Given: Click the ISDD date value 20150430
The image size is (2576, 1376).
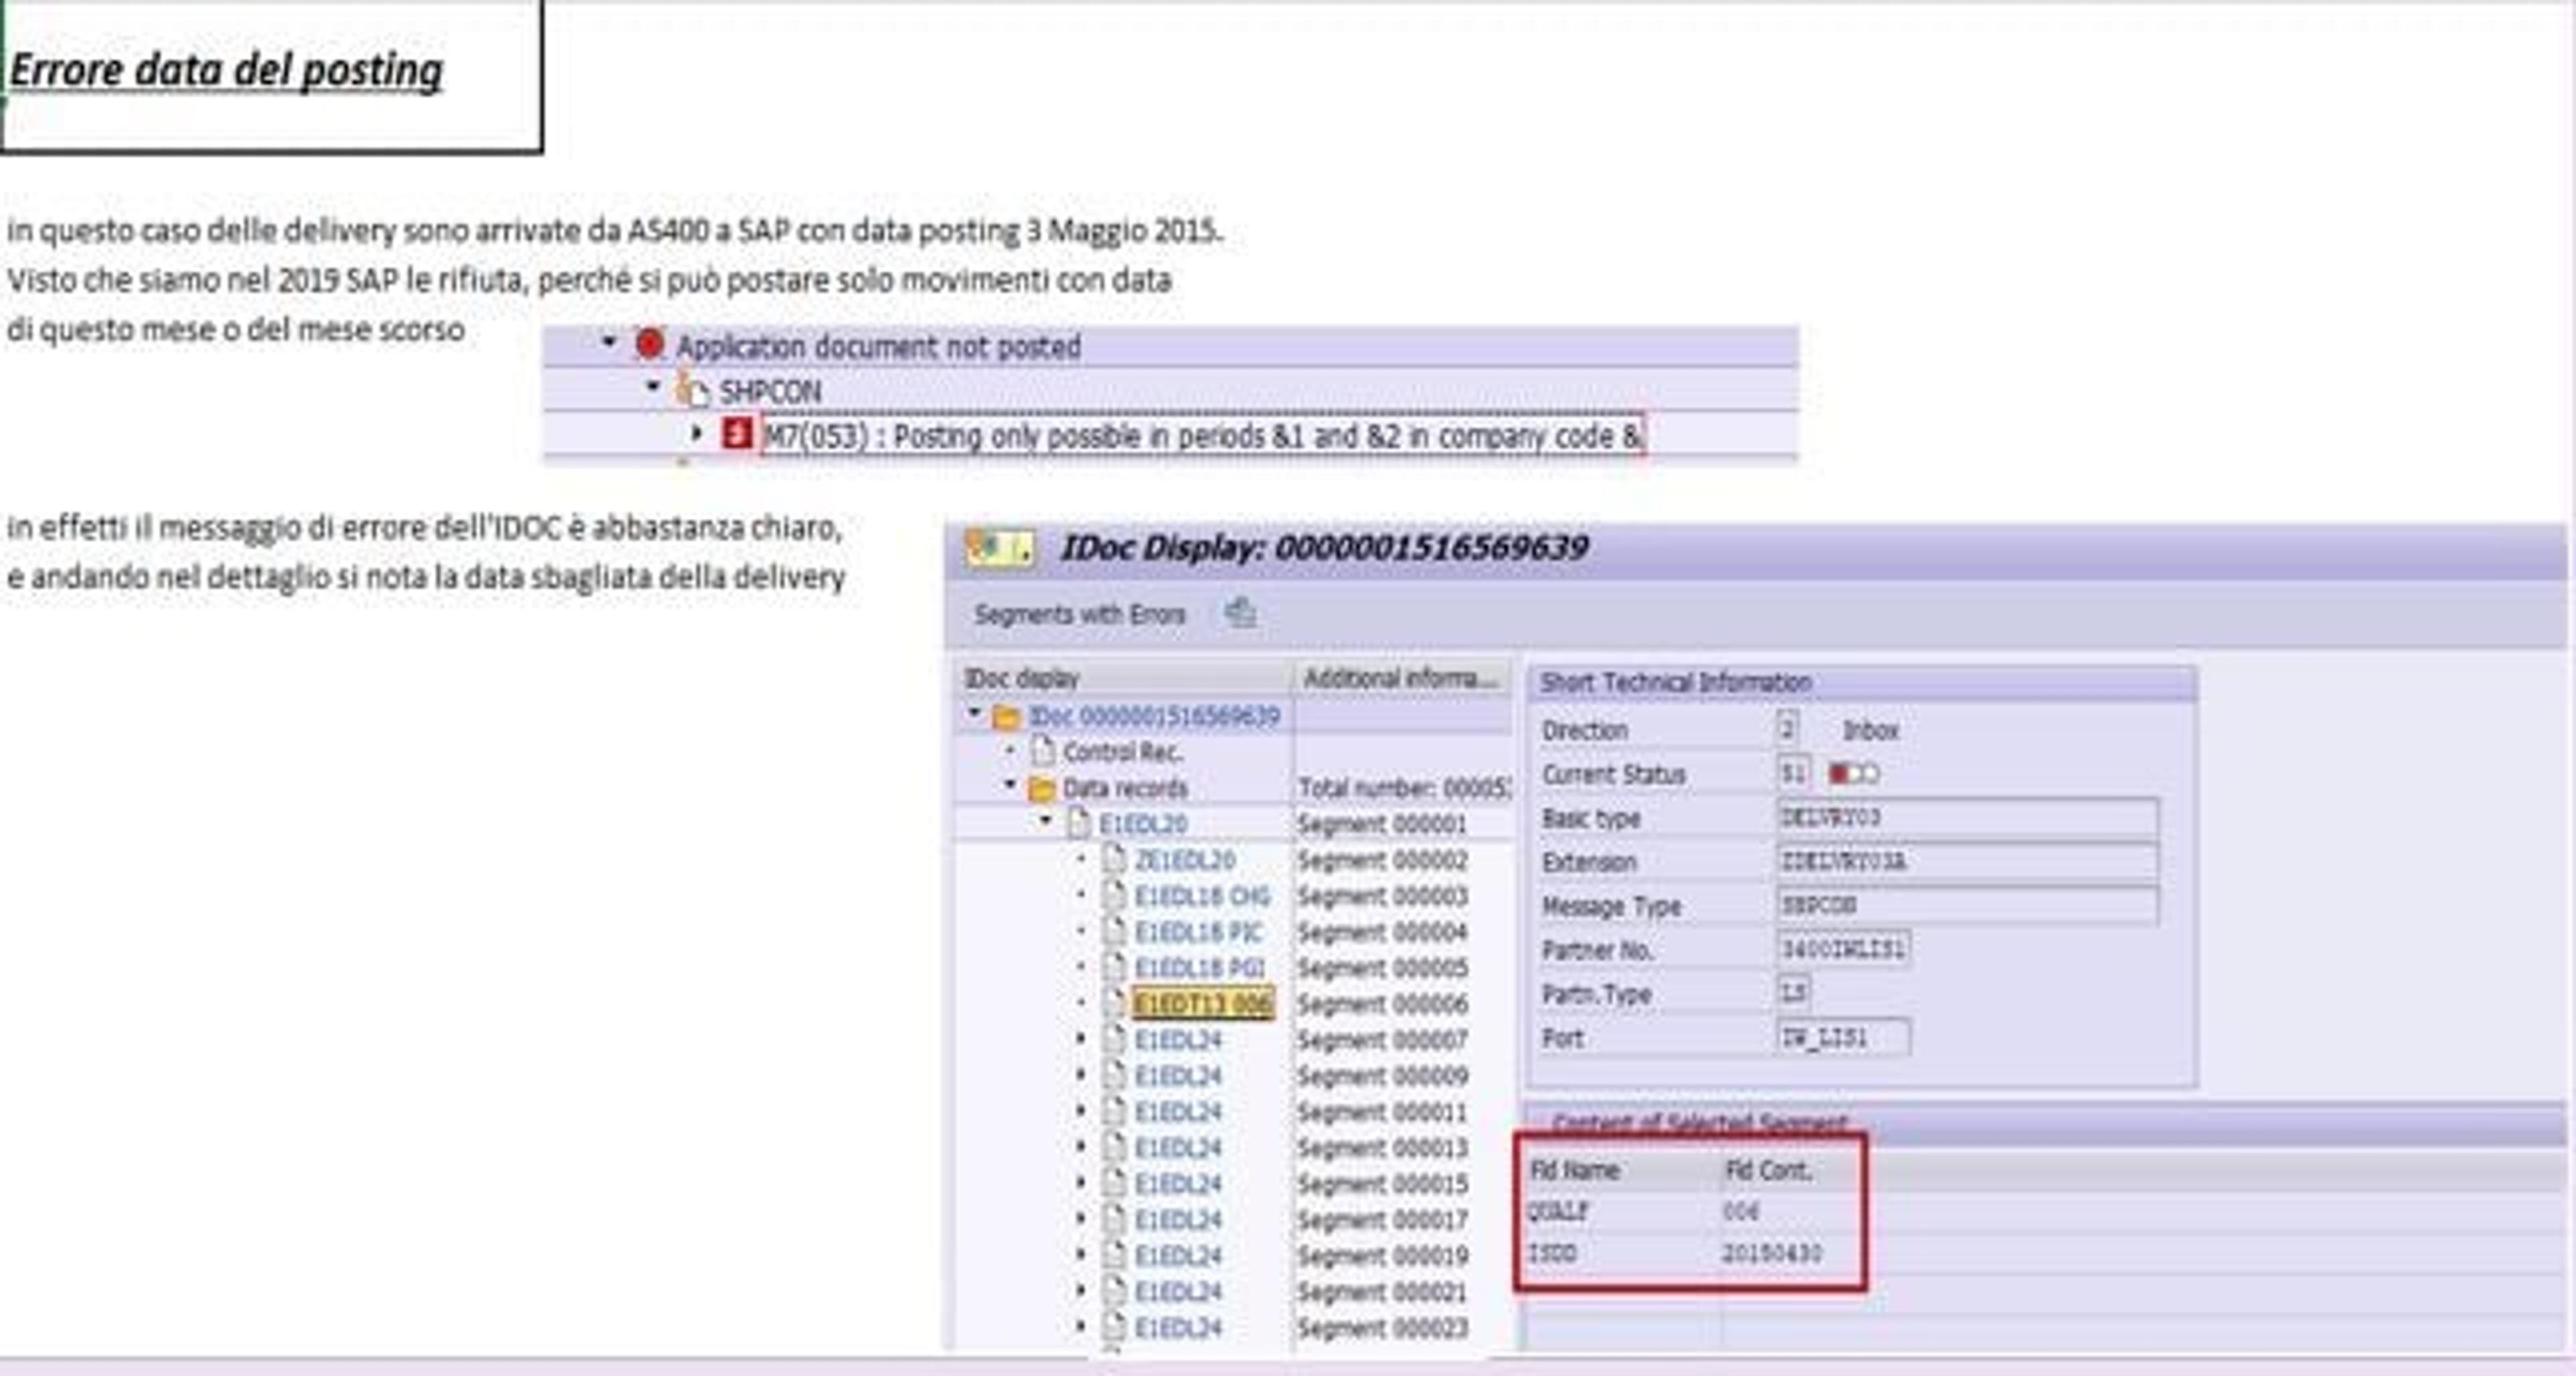Looking at the screenshot, I should click(1772, 1253).
